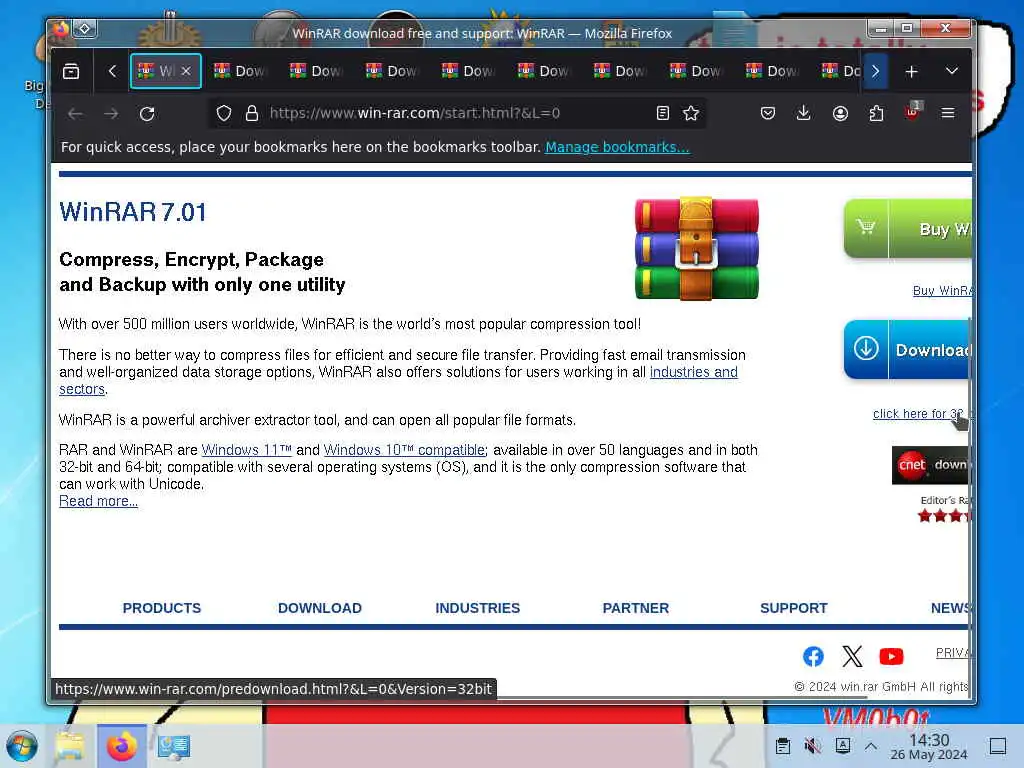Open DOWNLOAD navigation menu

coord(320,608)
